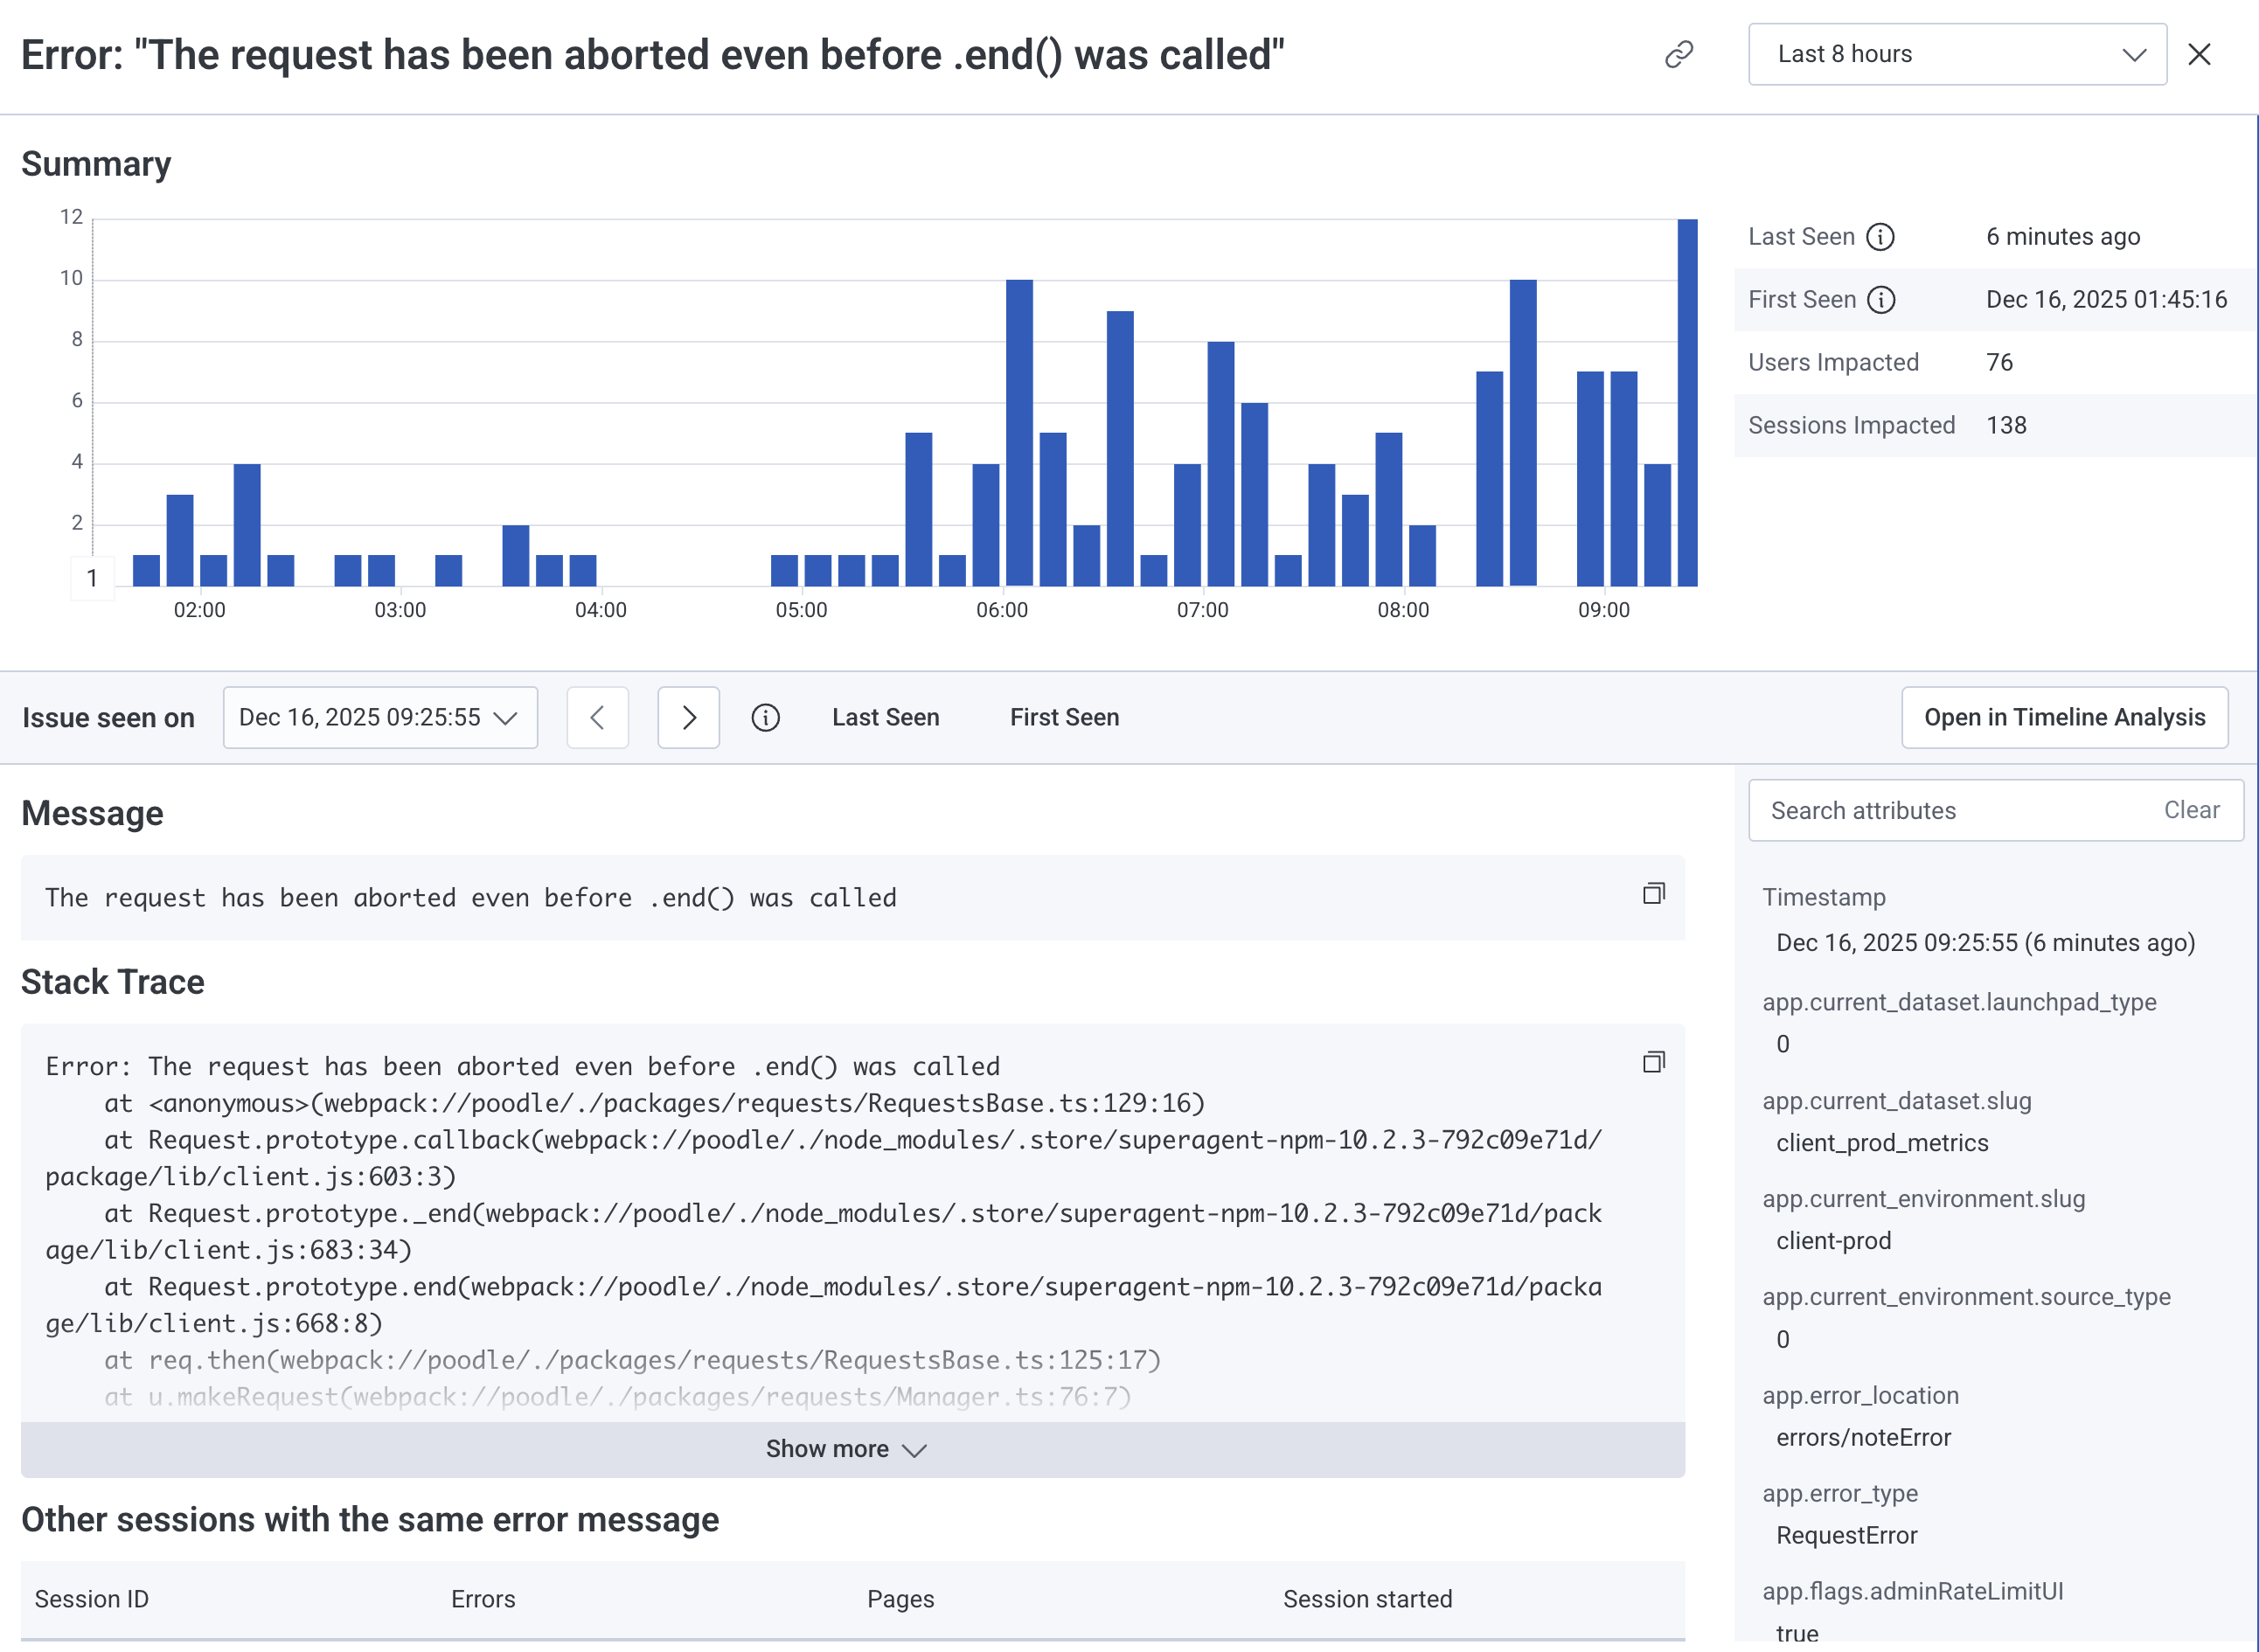Close the error details panel
2259x1652 pixels.
tap(2198, 54)
